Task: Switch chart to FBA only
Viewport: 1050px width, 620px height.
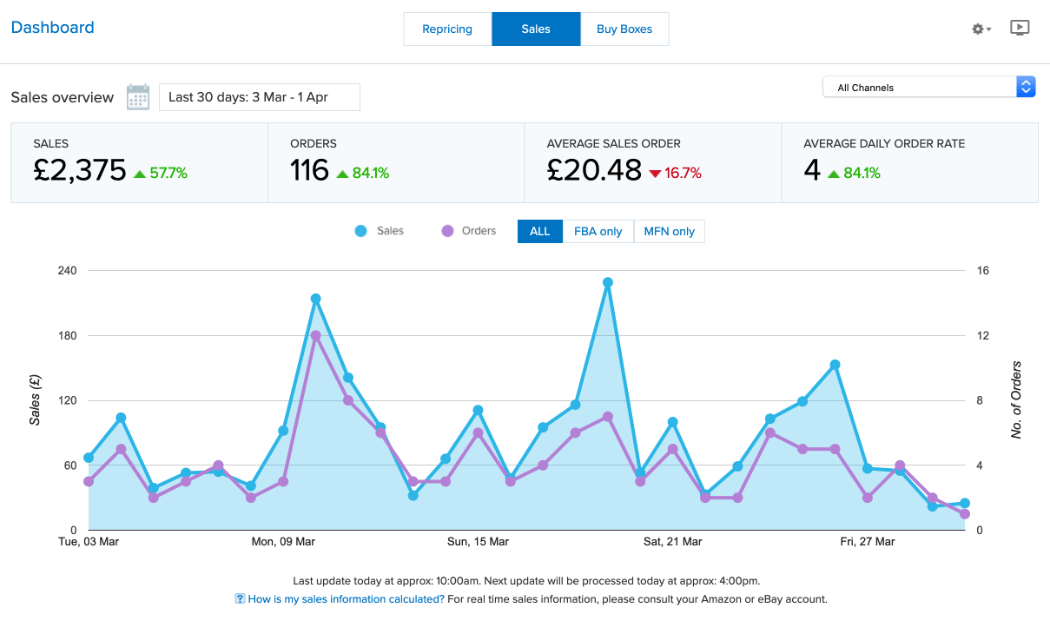Action: pos(598,231)
